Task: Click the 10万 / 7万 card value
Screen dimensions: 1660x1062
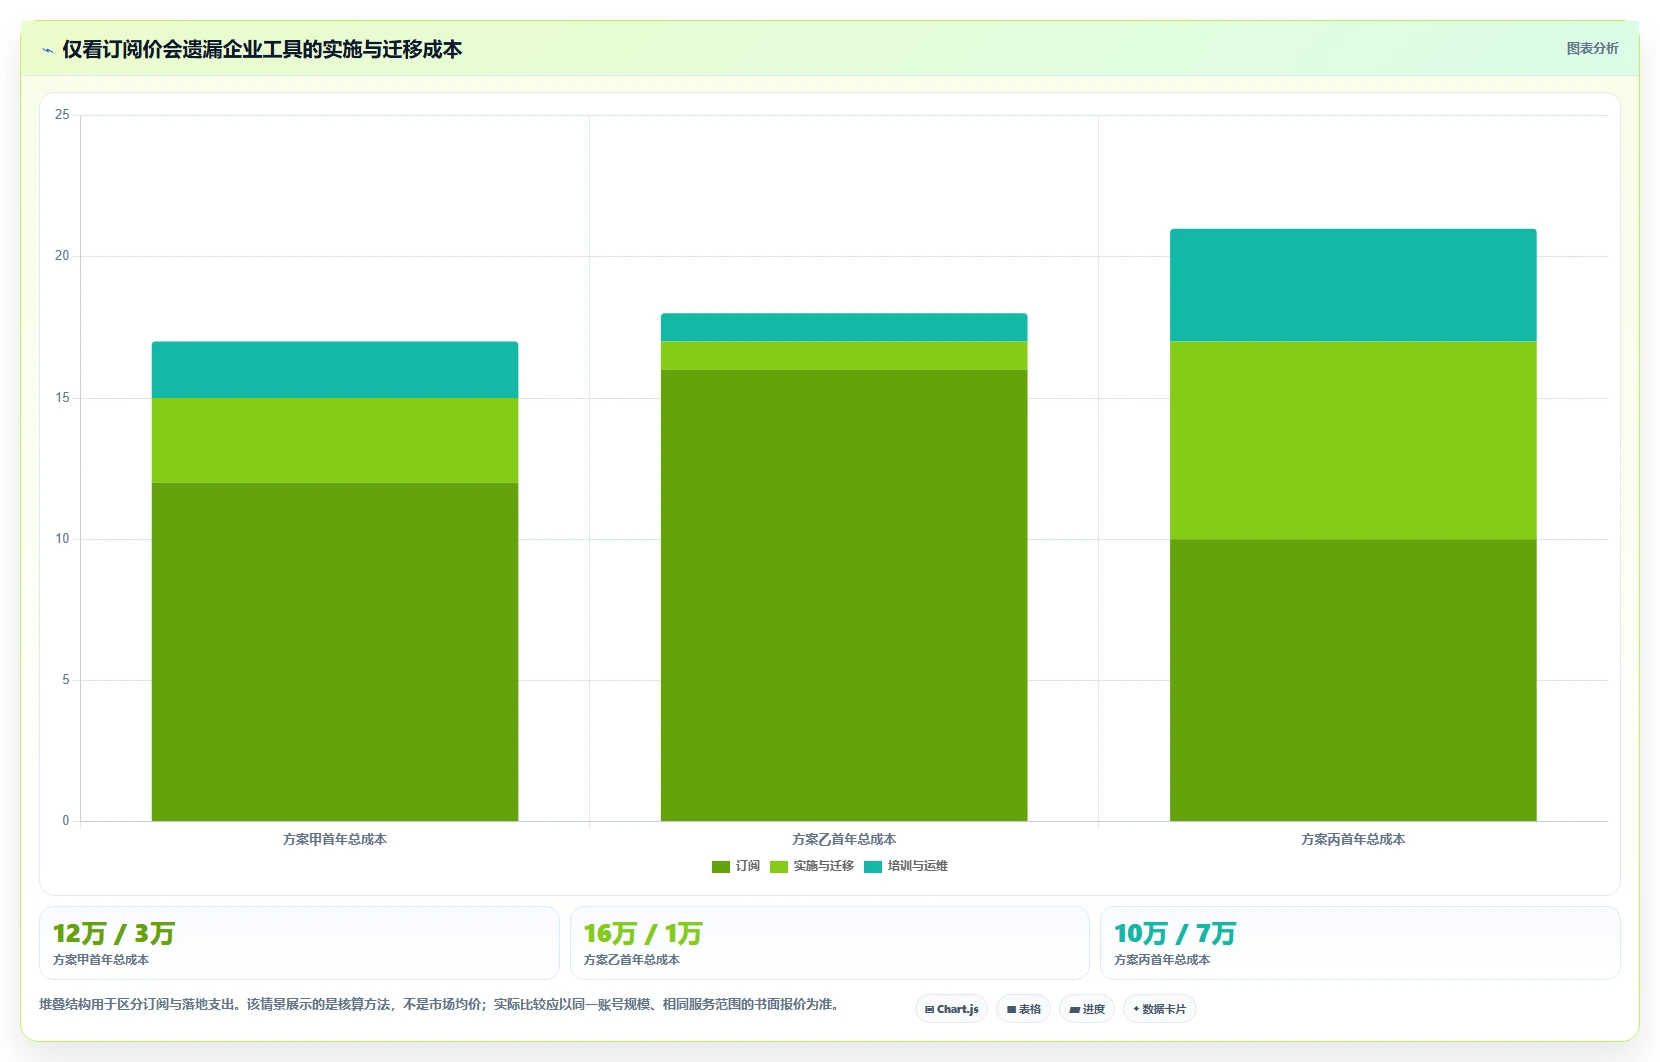Action: tap(1175, 934)
